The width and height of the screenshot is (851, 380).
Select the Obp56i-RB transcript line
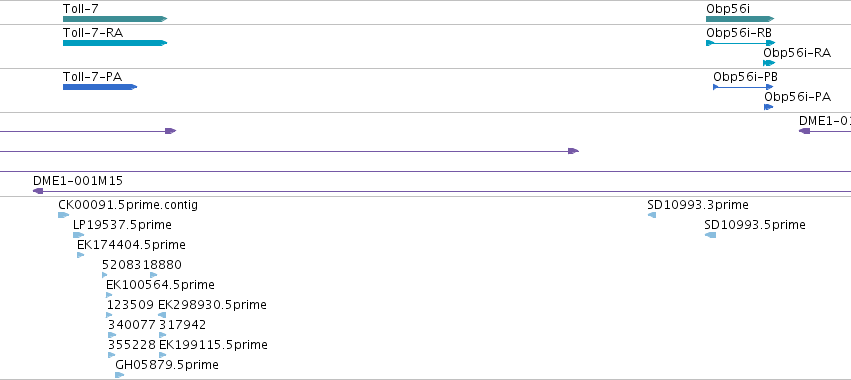[741, 43]
